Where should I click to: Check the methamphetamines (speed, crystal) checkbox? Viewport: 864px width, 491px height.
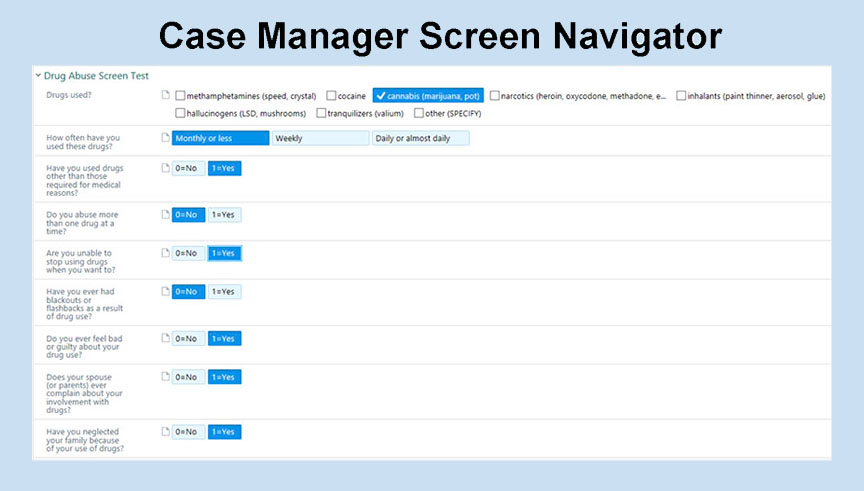click(x=180, y=96)
